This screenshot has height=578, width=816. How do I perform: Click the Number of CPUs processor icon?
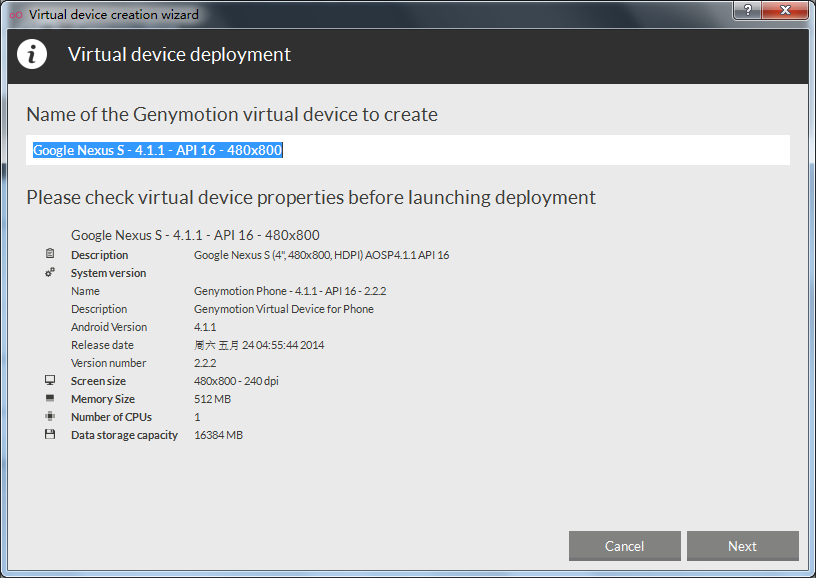[50, 417]
